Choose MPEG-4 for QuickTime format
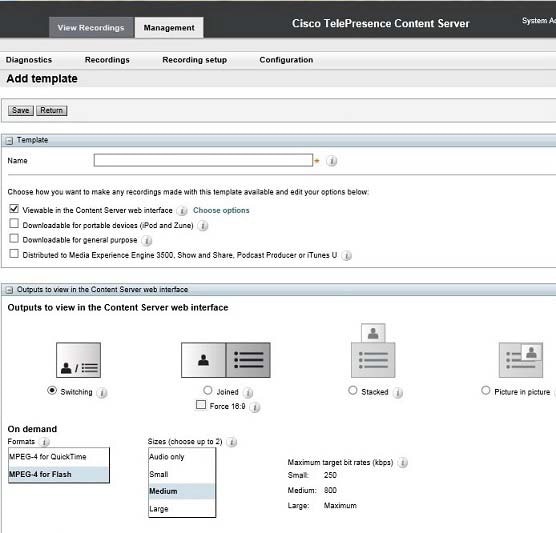Viewport: 556px width, 533px height. pos(59,457)
